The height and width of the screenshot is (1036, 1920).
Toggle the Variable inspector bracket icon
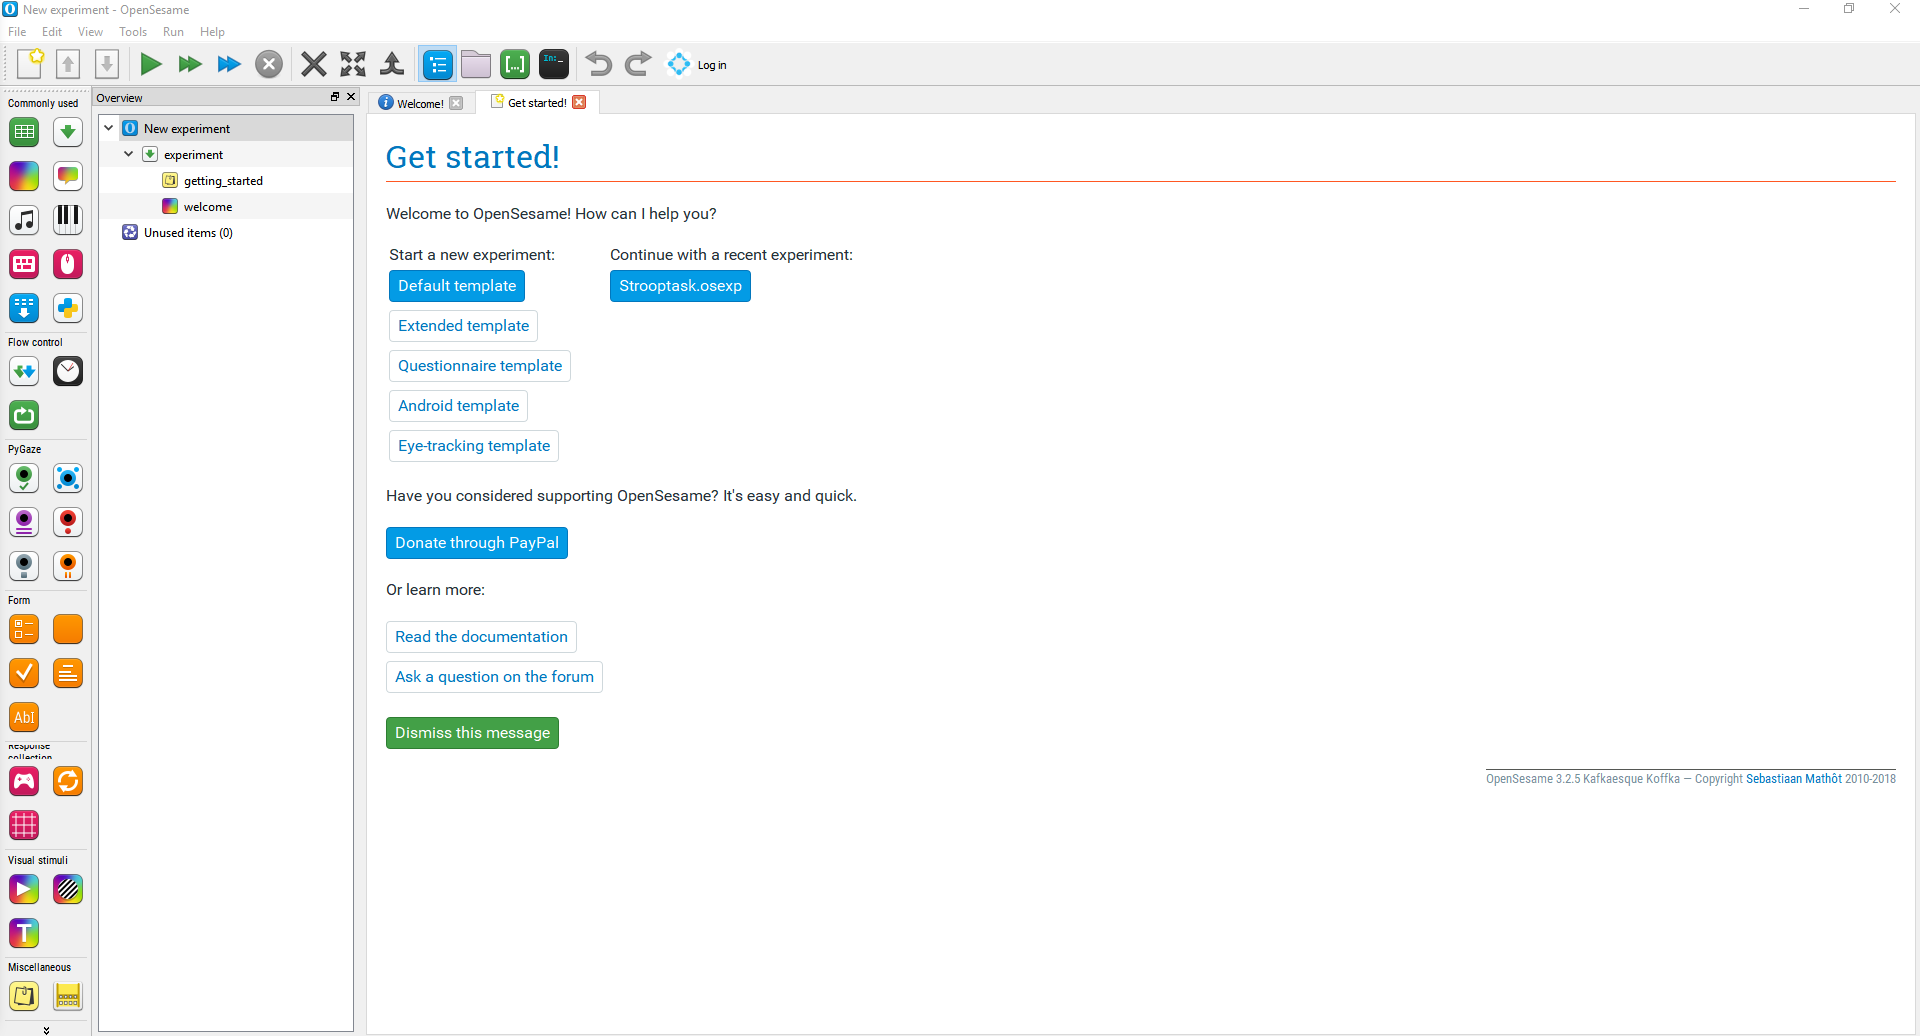tap(515, 64)
